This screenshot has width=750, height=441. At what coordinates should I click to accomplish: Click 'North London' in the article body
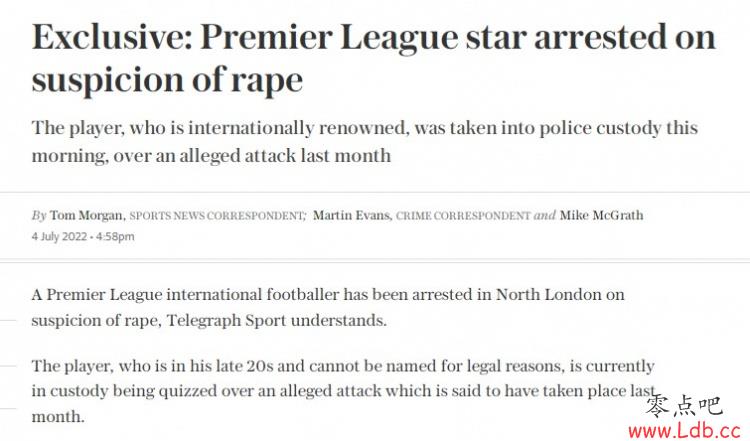548,294
